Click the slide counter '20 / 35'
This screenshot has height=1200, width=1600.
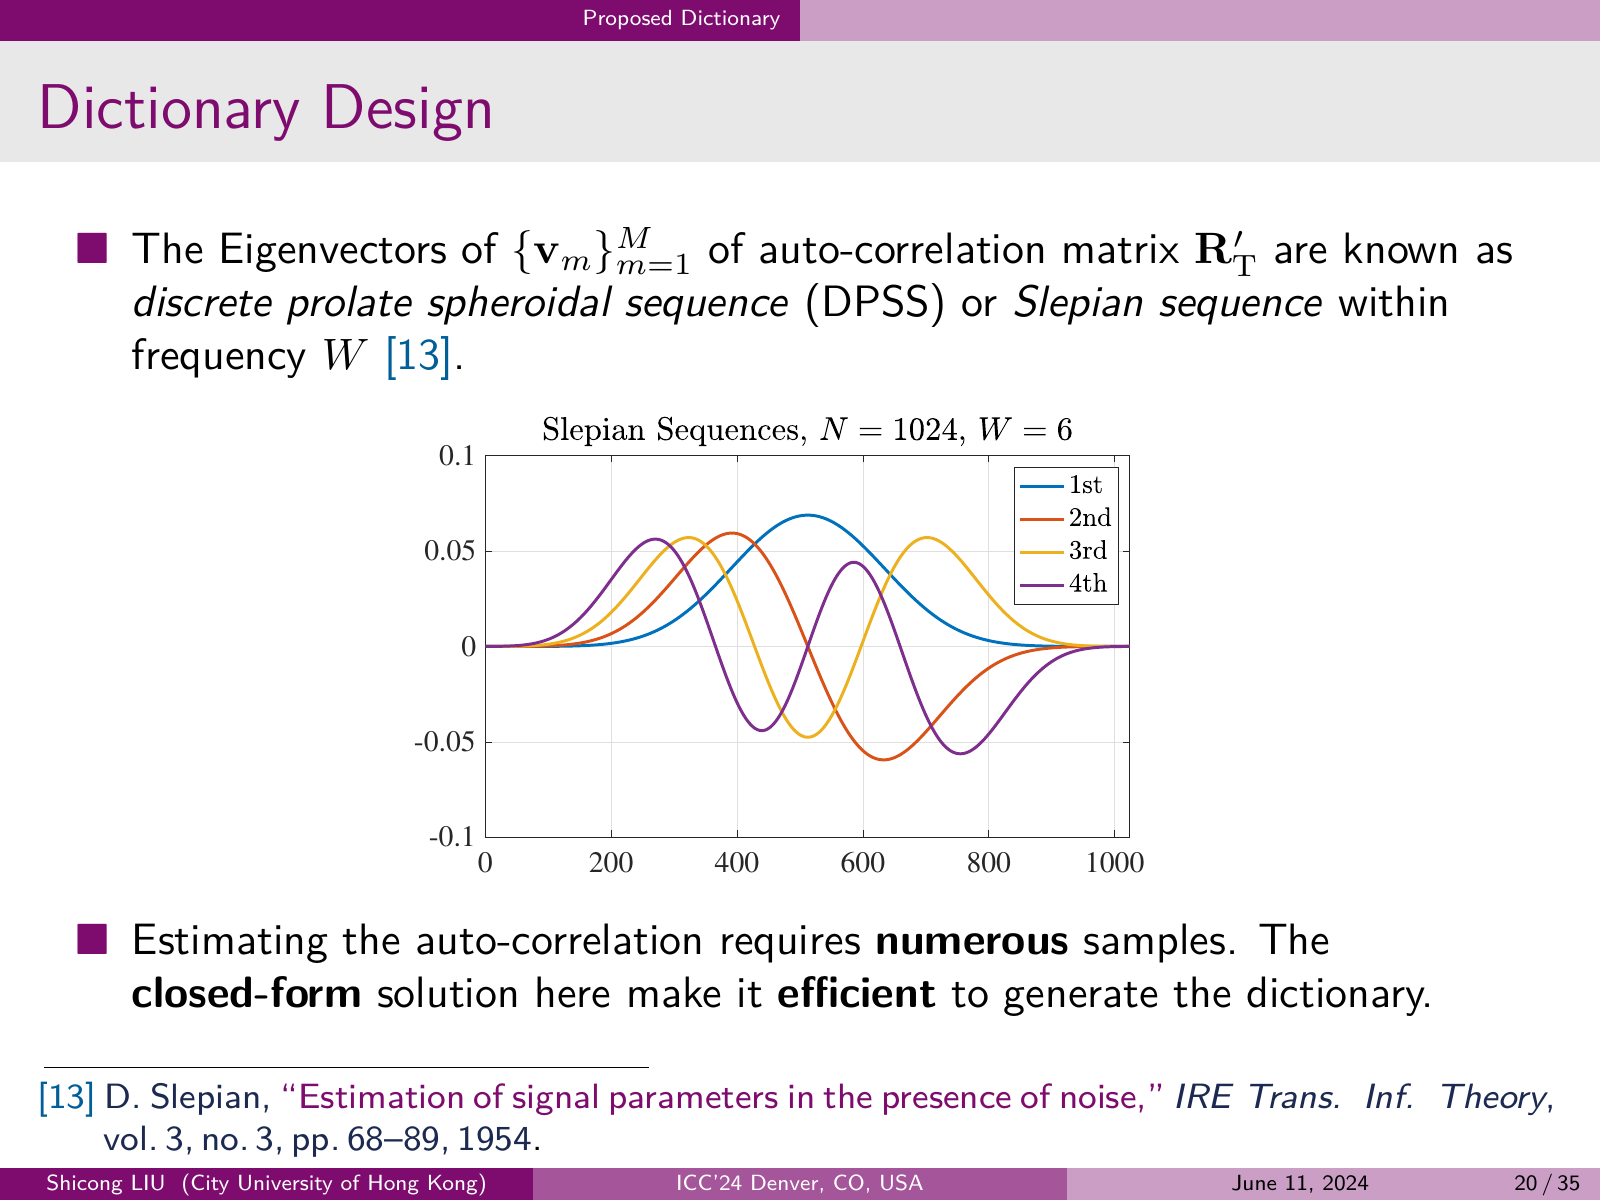pyautogui.click(x=1547, y=1184)
